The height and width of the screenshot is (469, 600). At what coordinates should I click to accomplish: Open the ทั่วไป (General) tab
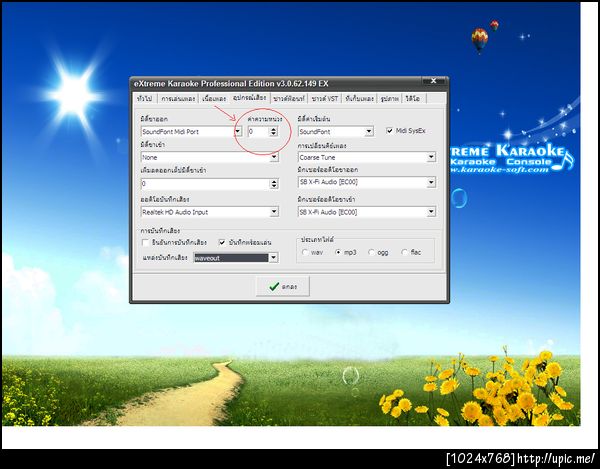pyautogui.click(x=145, y=99)
